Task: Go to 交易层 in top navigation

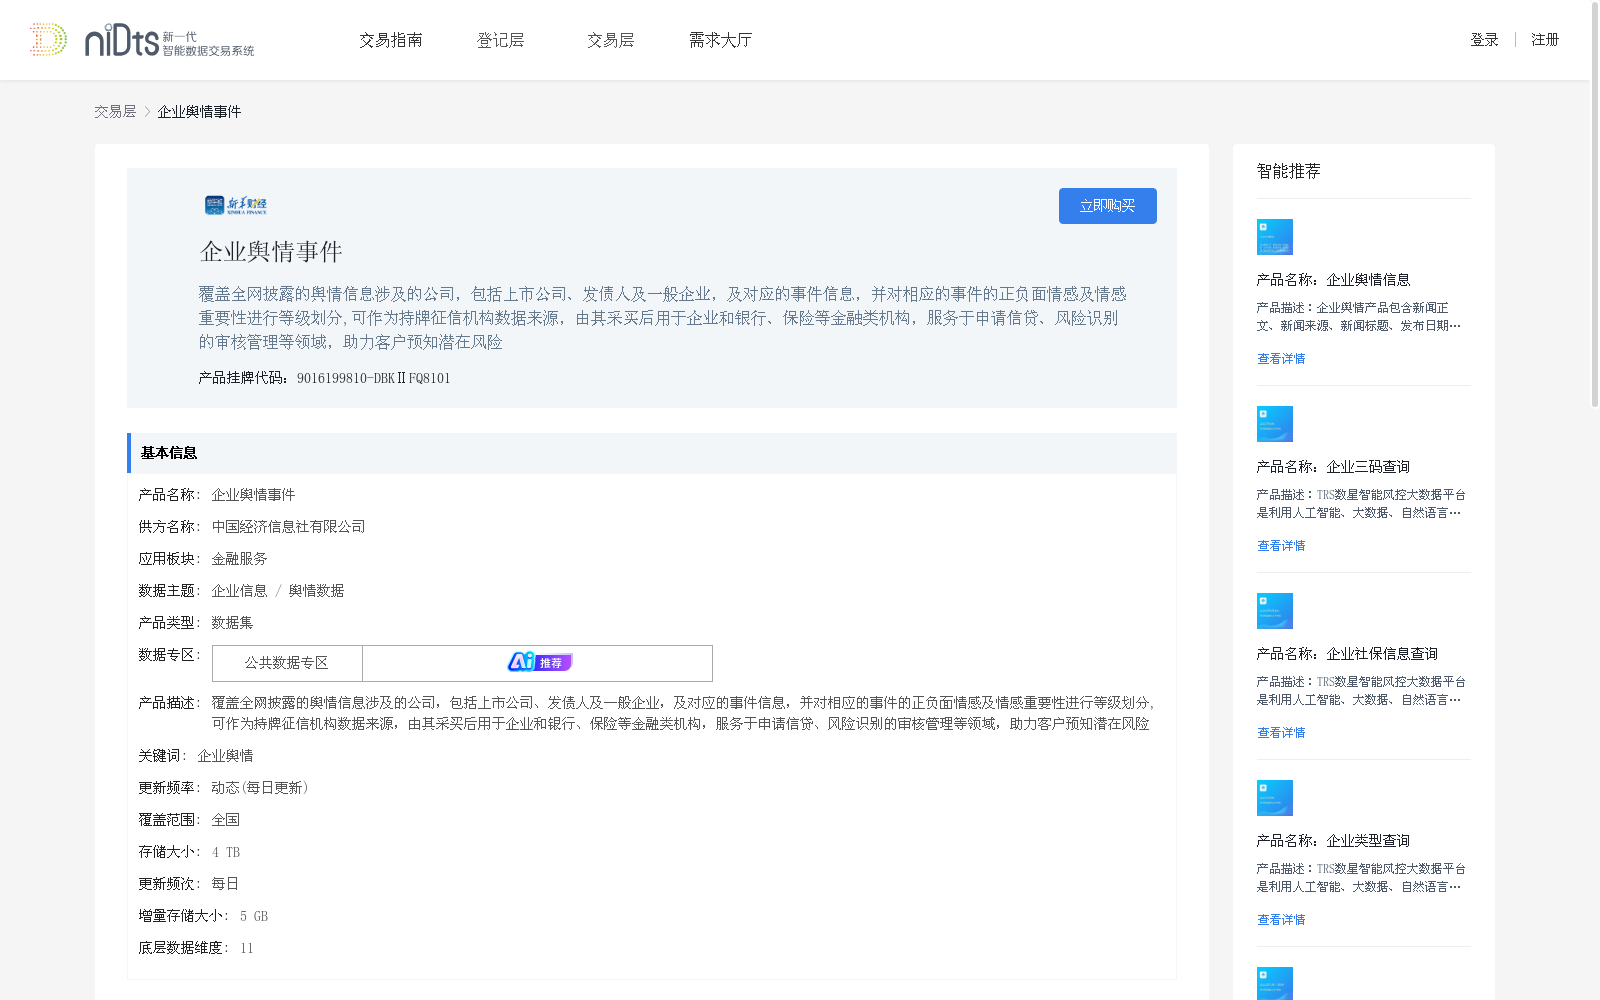Action: point(611,40)
